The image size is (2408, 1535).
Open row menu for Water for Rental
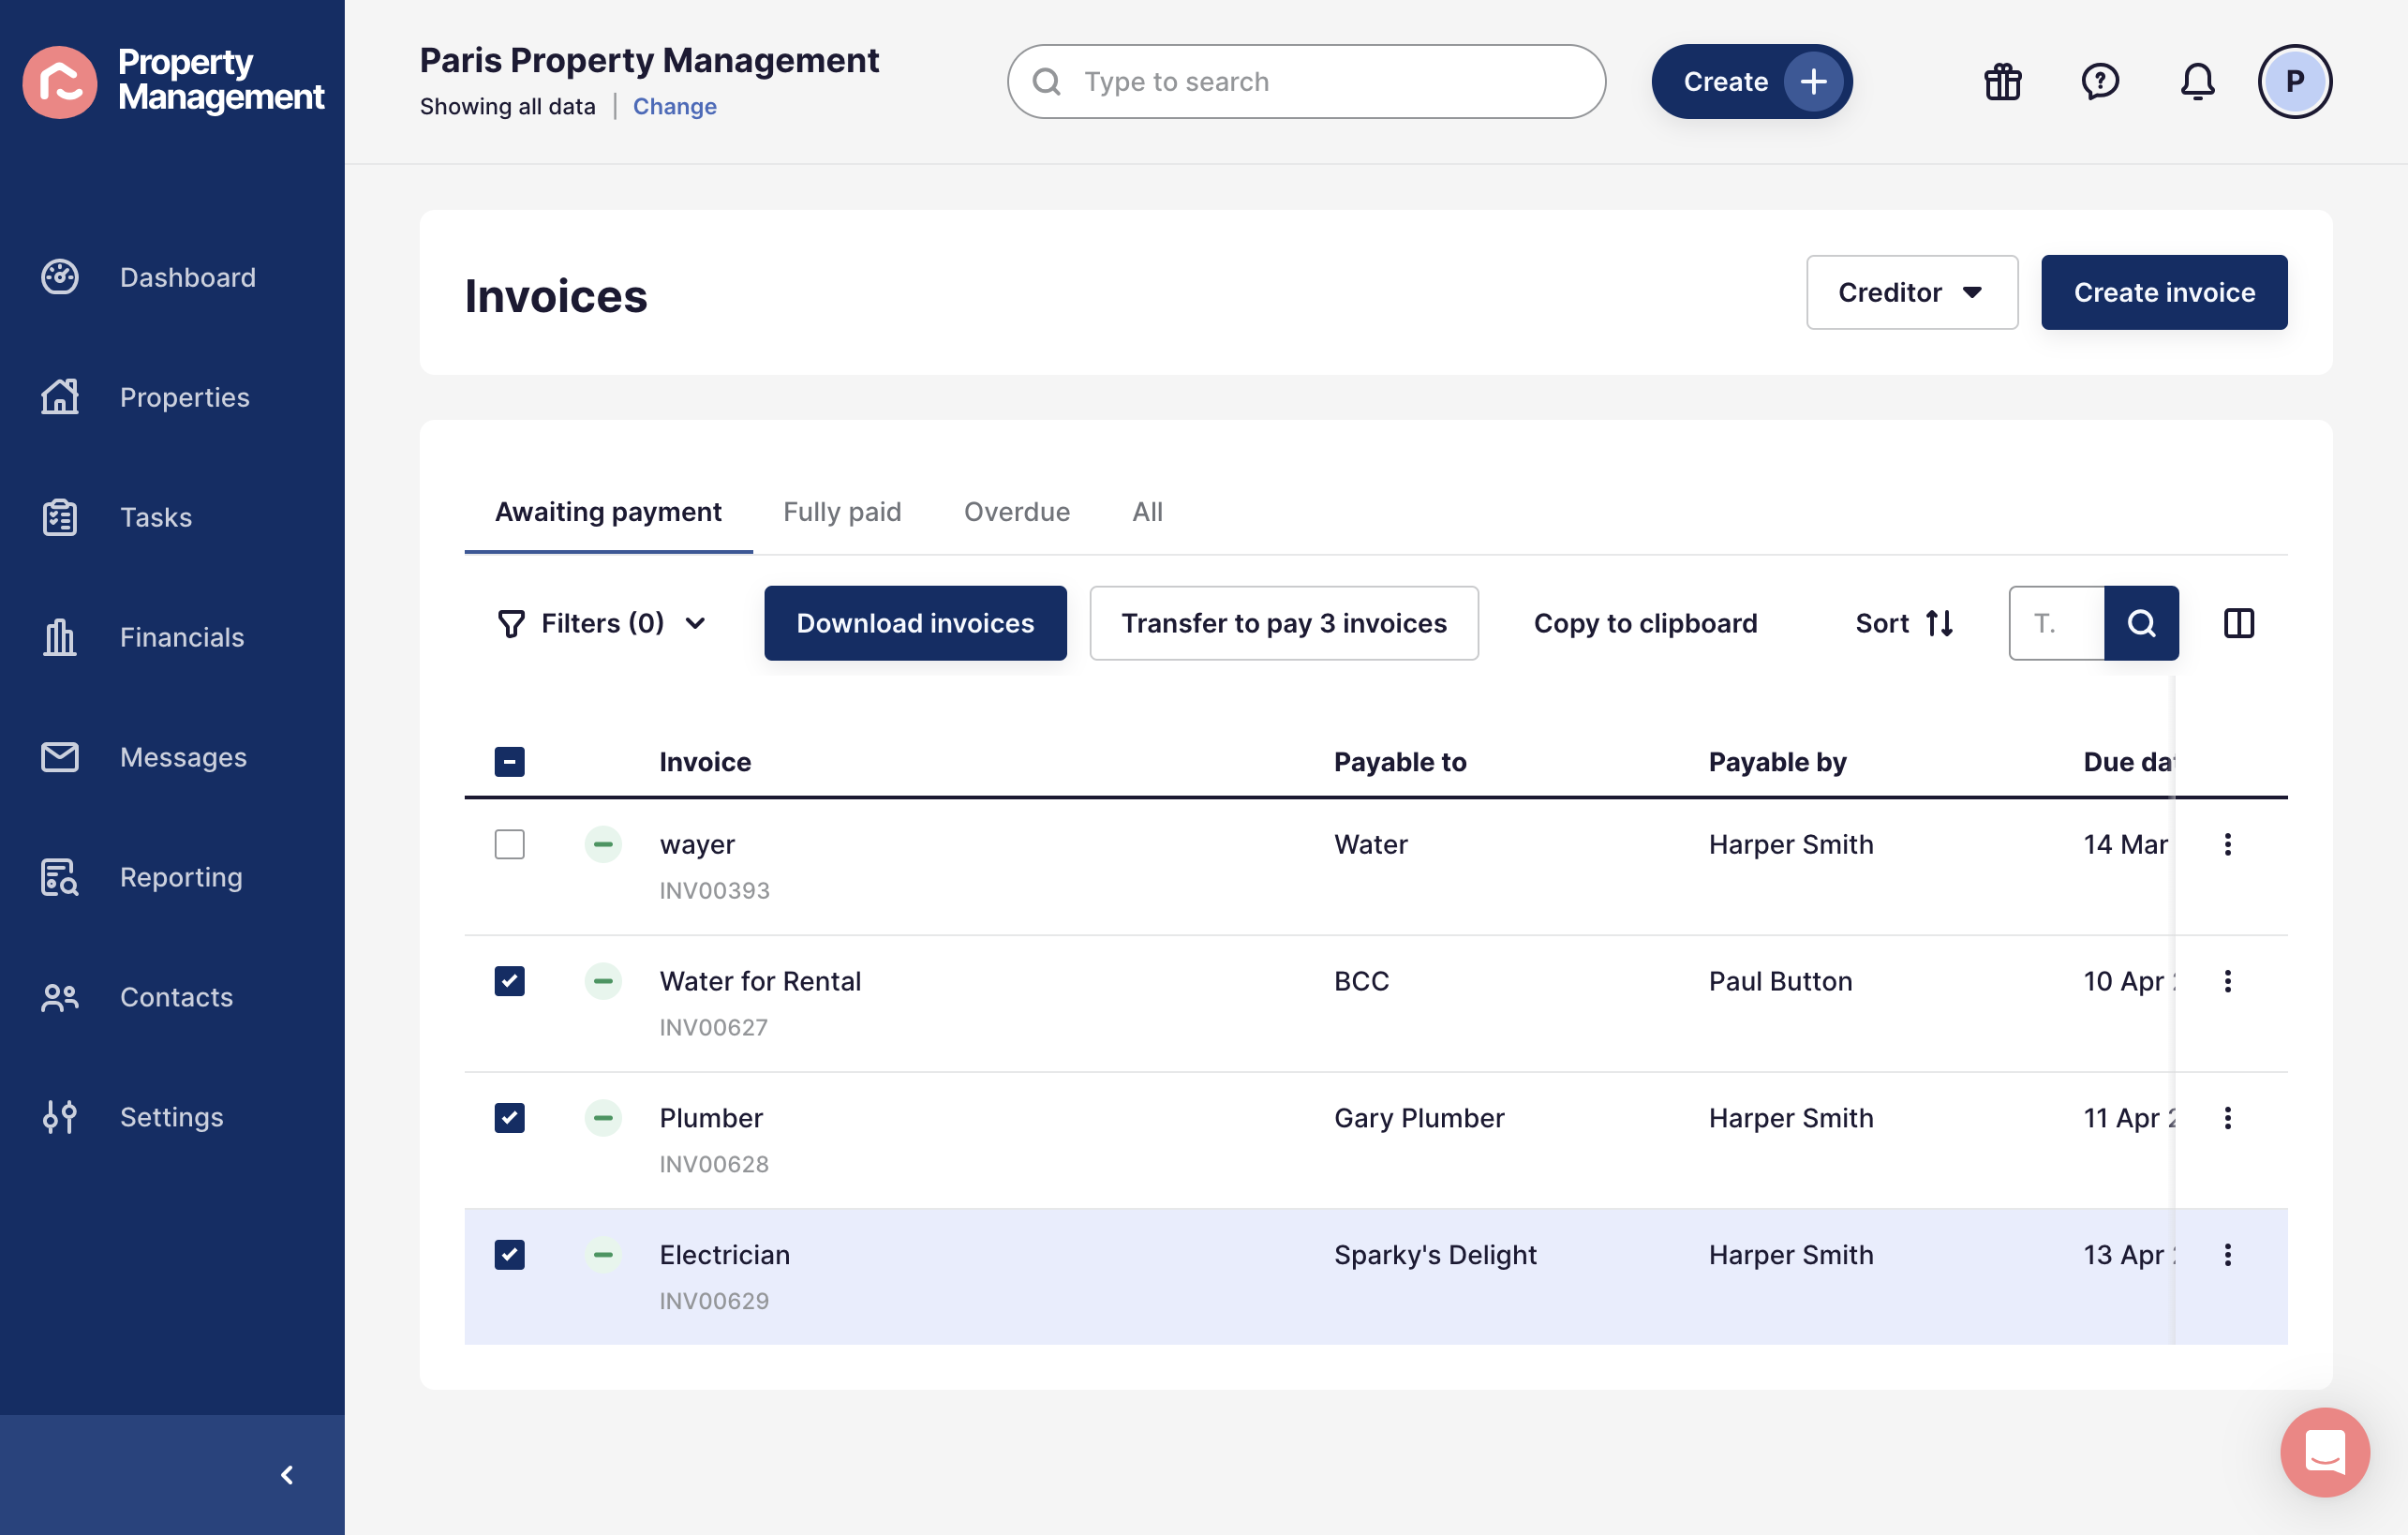tap(2227, 981)
